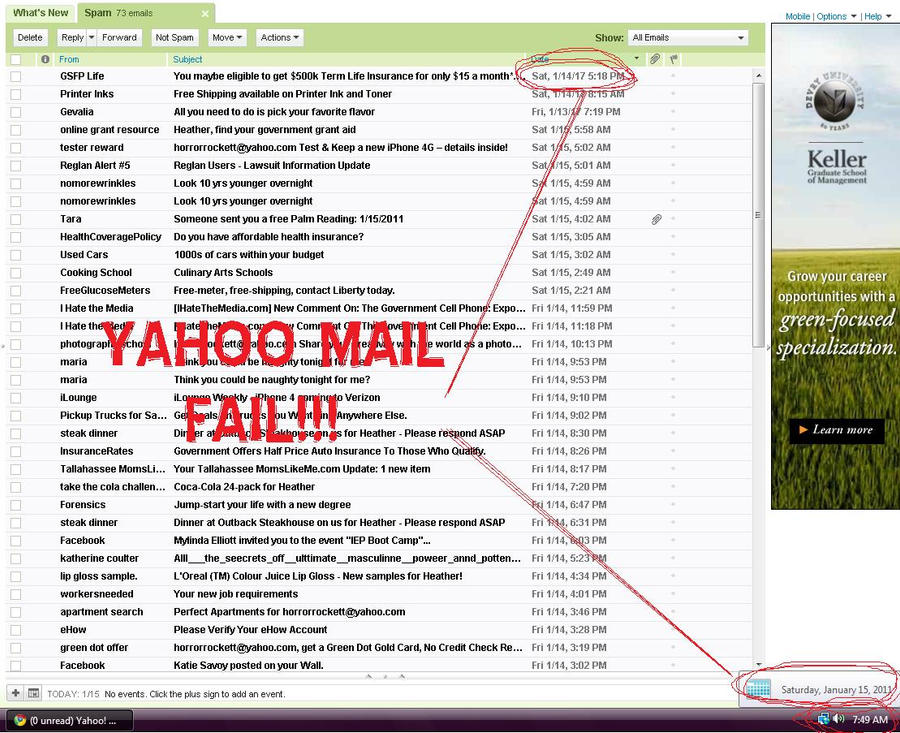Open the Coca-Cola 24-pack email
The height and width of the screenshot is (733, 900).
[244, 487]
